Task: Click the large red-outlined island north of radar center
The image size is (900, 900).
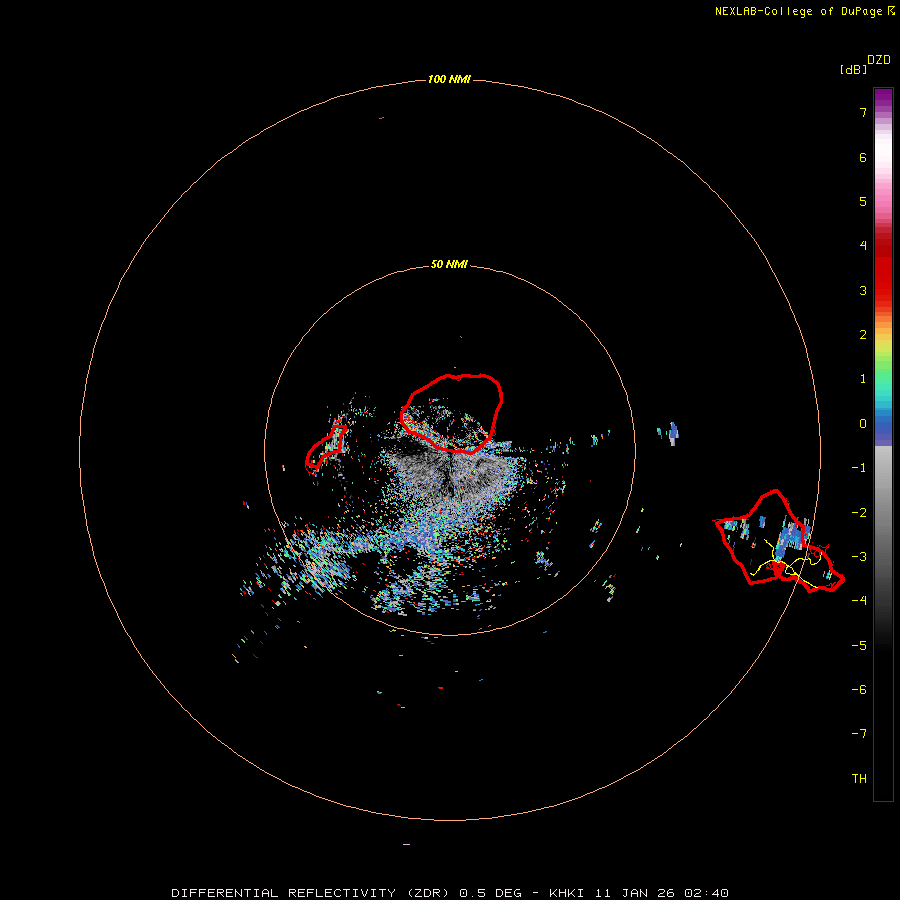Action: (452, 413)
